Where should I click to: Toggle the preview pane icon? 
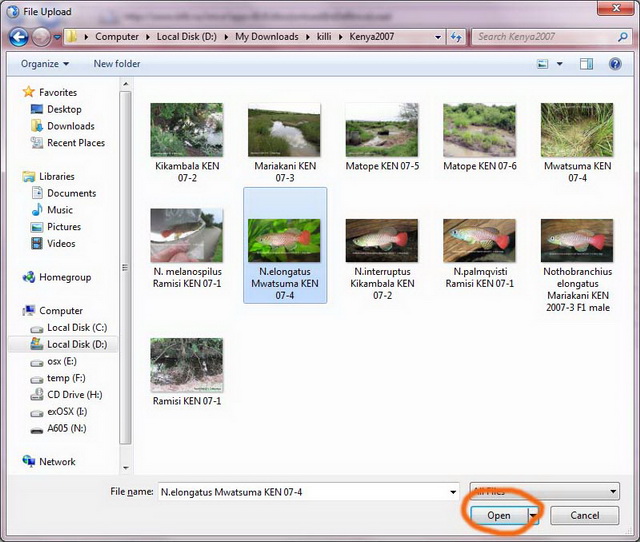pos(587,64)
